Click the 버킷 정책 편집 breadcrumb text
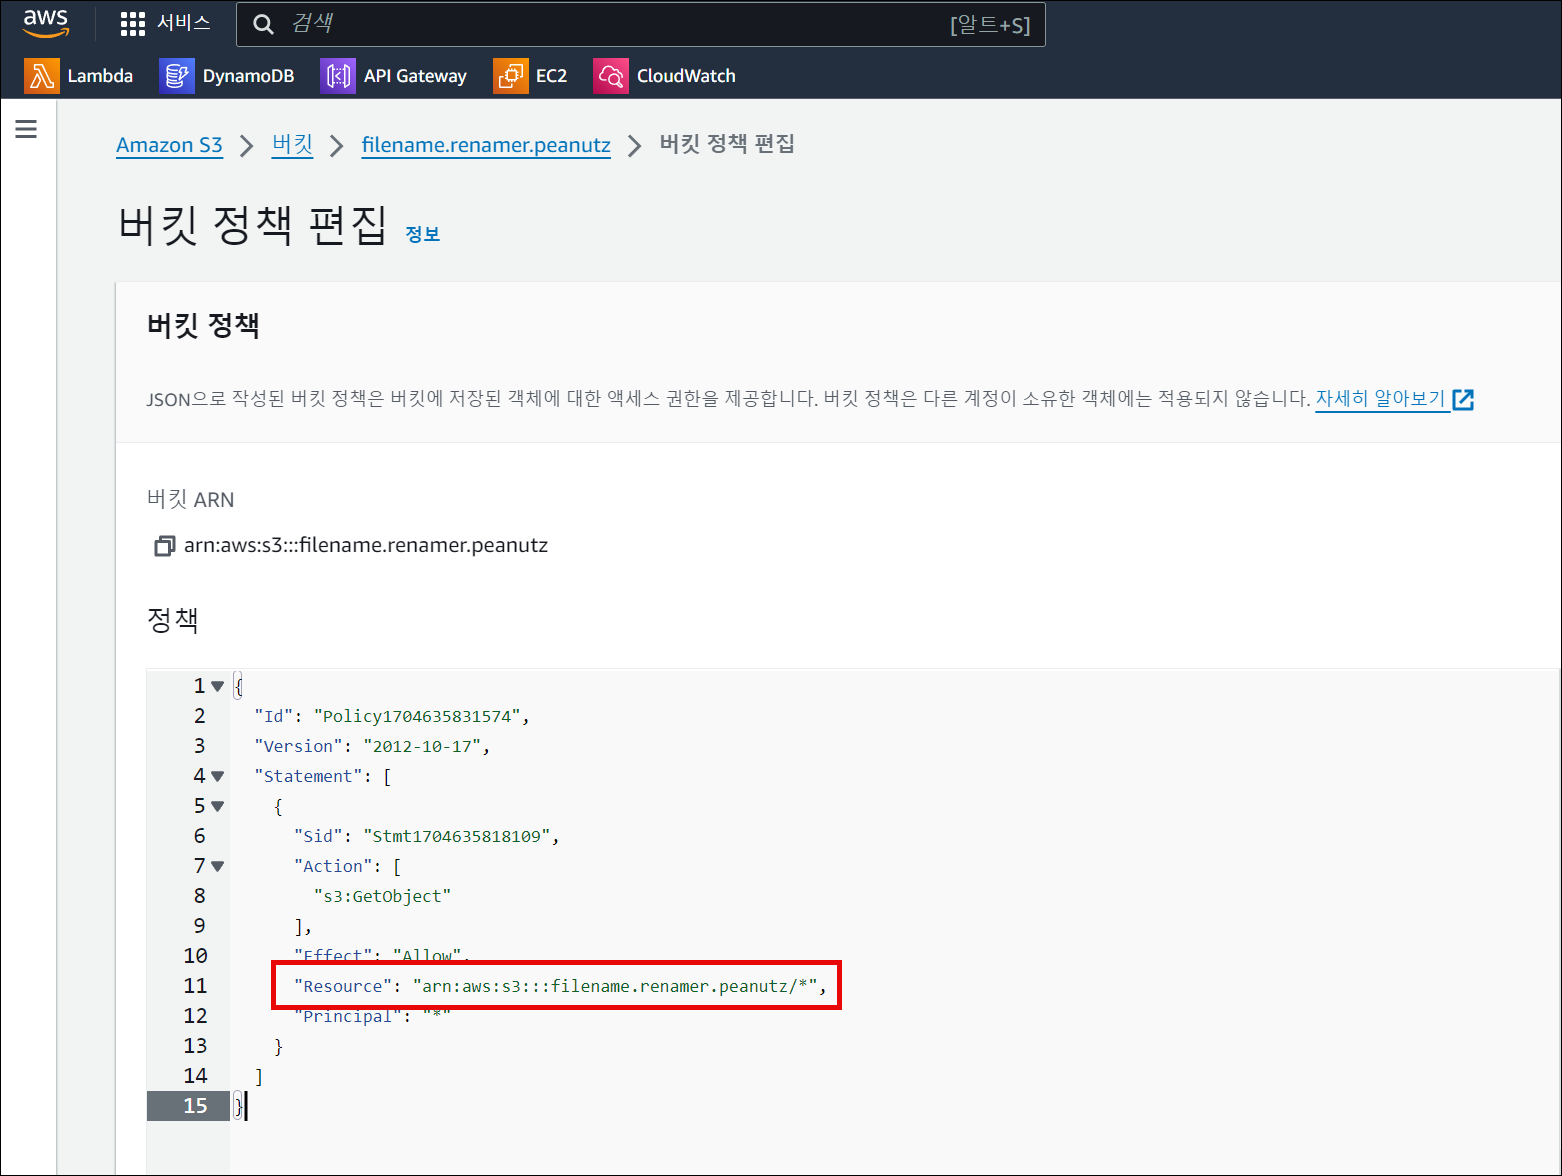 click(727, 144)
